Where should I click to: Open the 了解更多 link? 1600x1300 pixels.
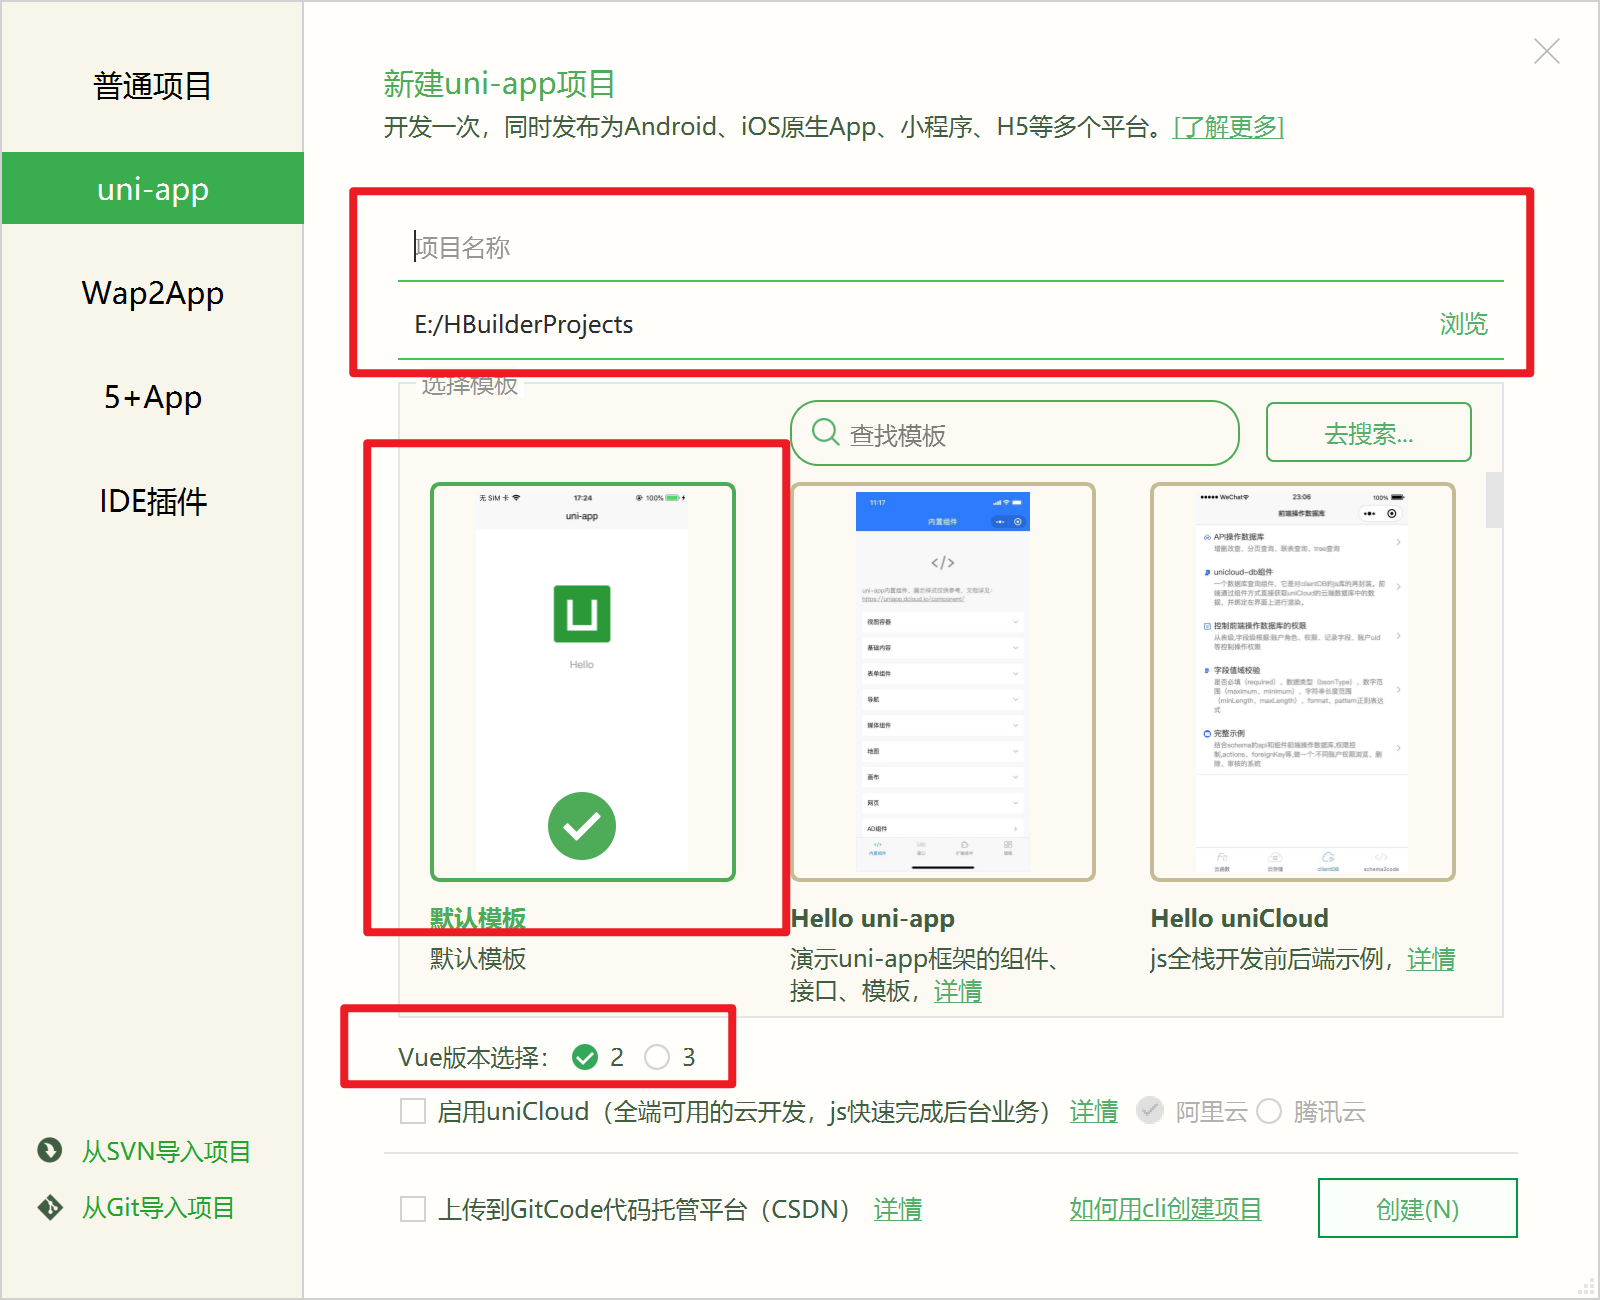[1228, 127]
